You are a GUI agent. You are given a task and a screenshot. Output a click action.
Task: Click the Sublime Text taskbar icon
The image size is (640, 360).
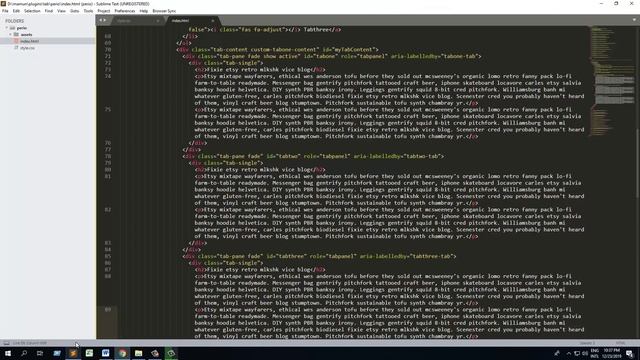73,353
